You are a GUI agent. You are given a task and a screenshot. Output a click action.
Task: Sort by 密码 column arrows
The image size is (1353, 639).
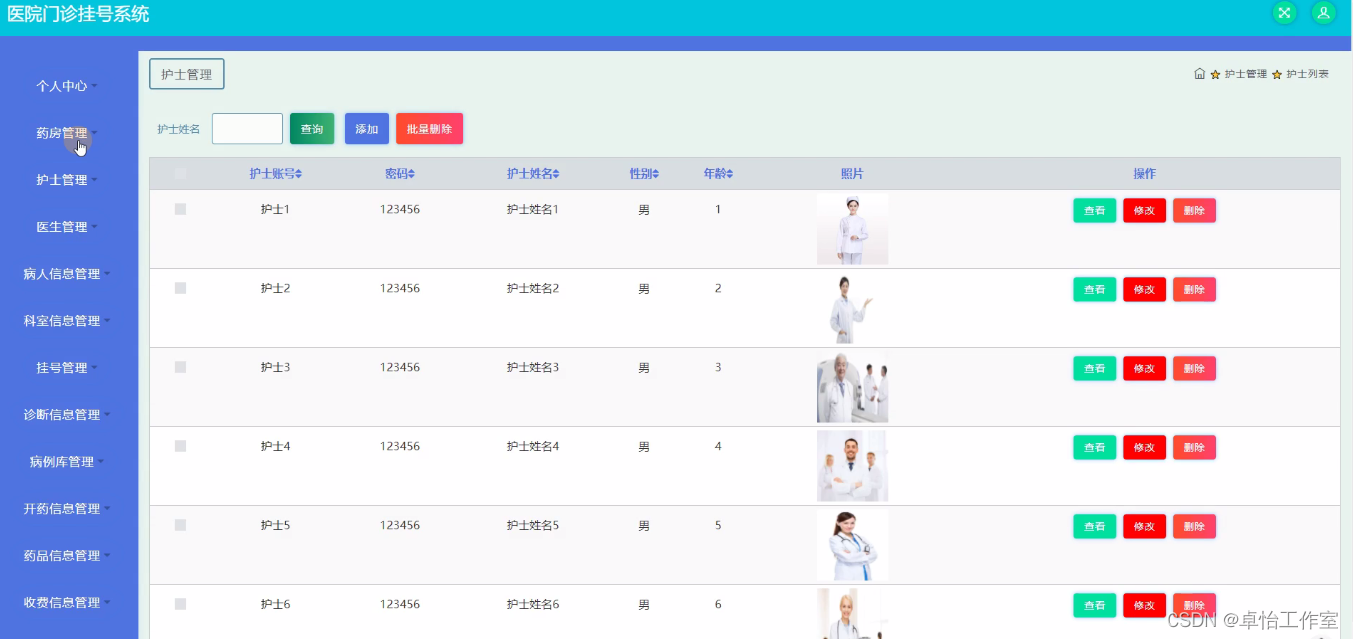tap(411, 174)
